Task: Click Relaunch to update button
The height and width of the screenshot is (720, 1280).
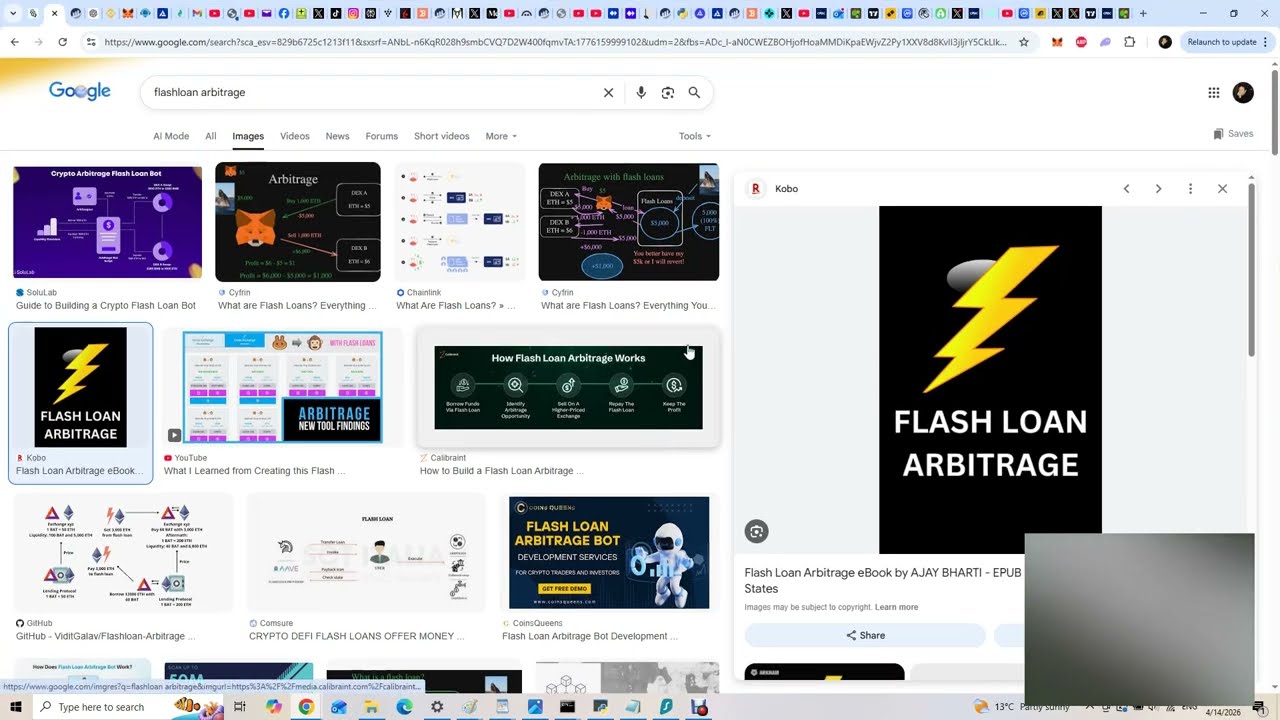Action: [x=1221, y=42]
